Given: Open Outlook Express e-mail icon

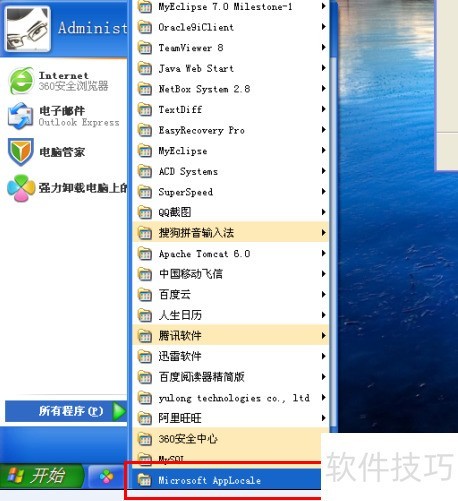Looking at the screenshot, I should 21,116.
